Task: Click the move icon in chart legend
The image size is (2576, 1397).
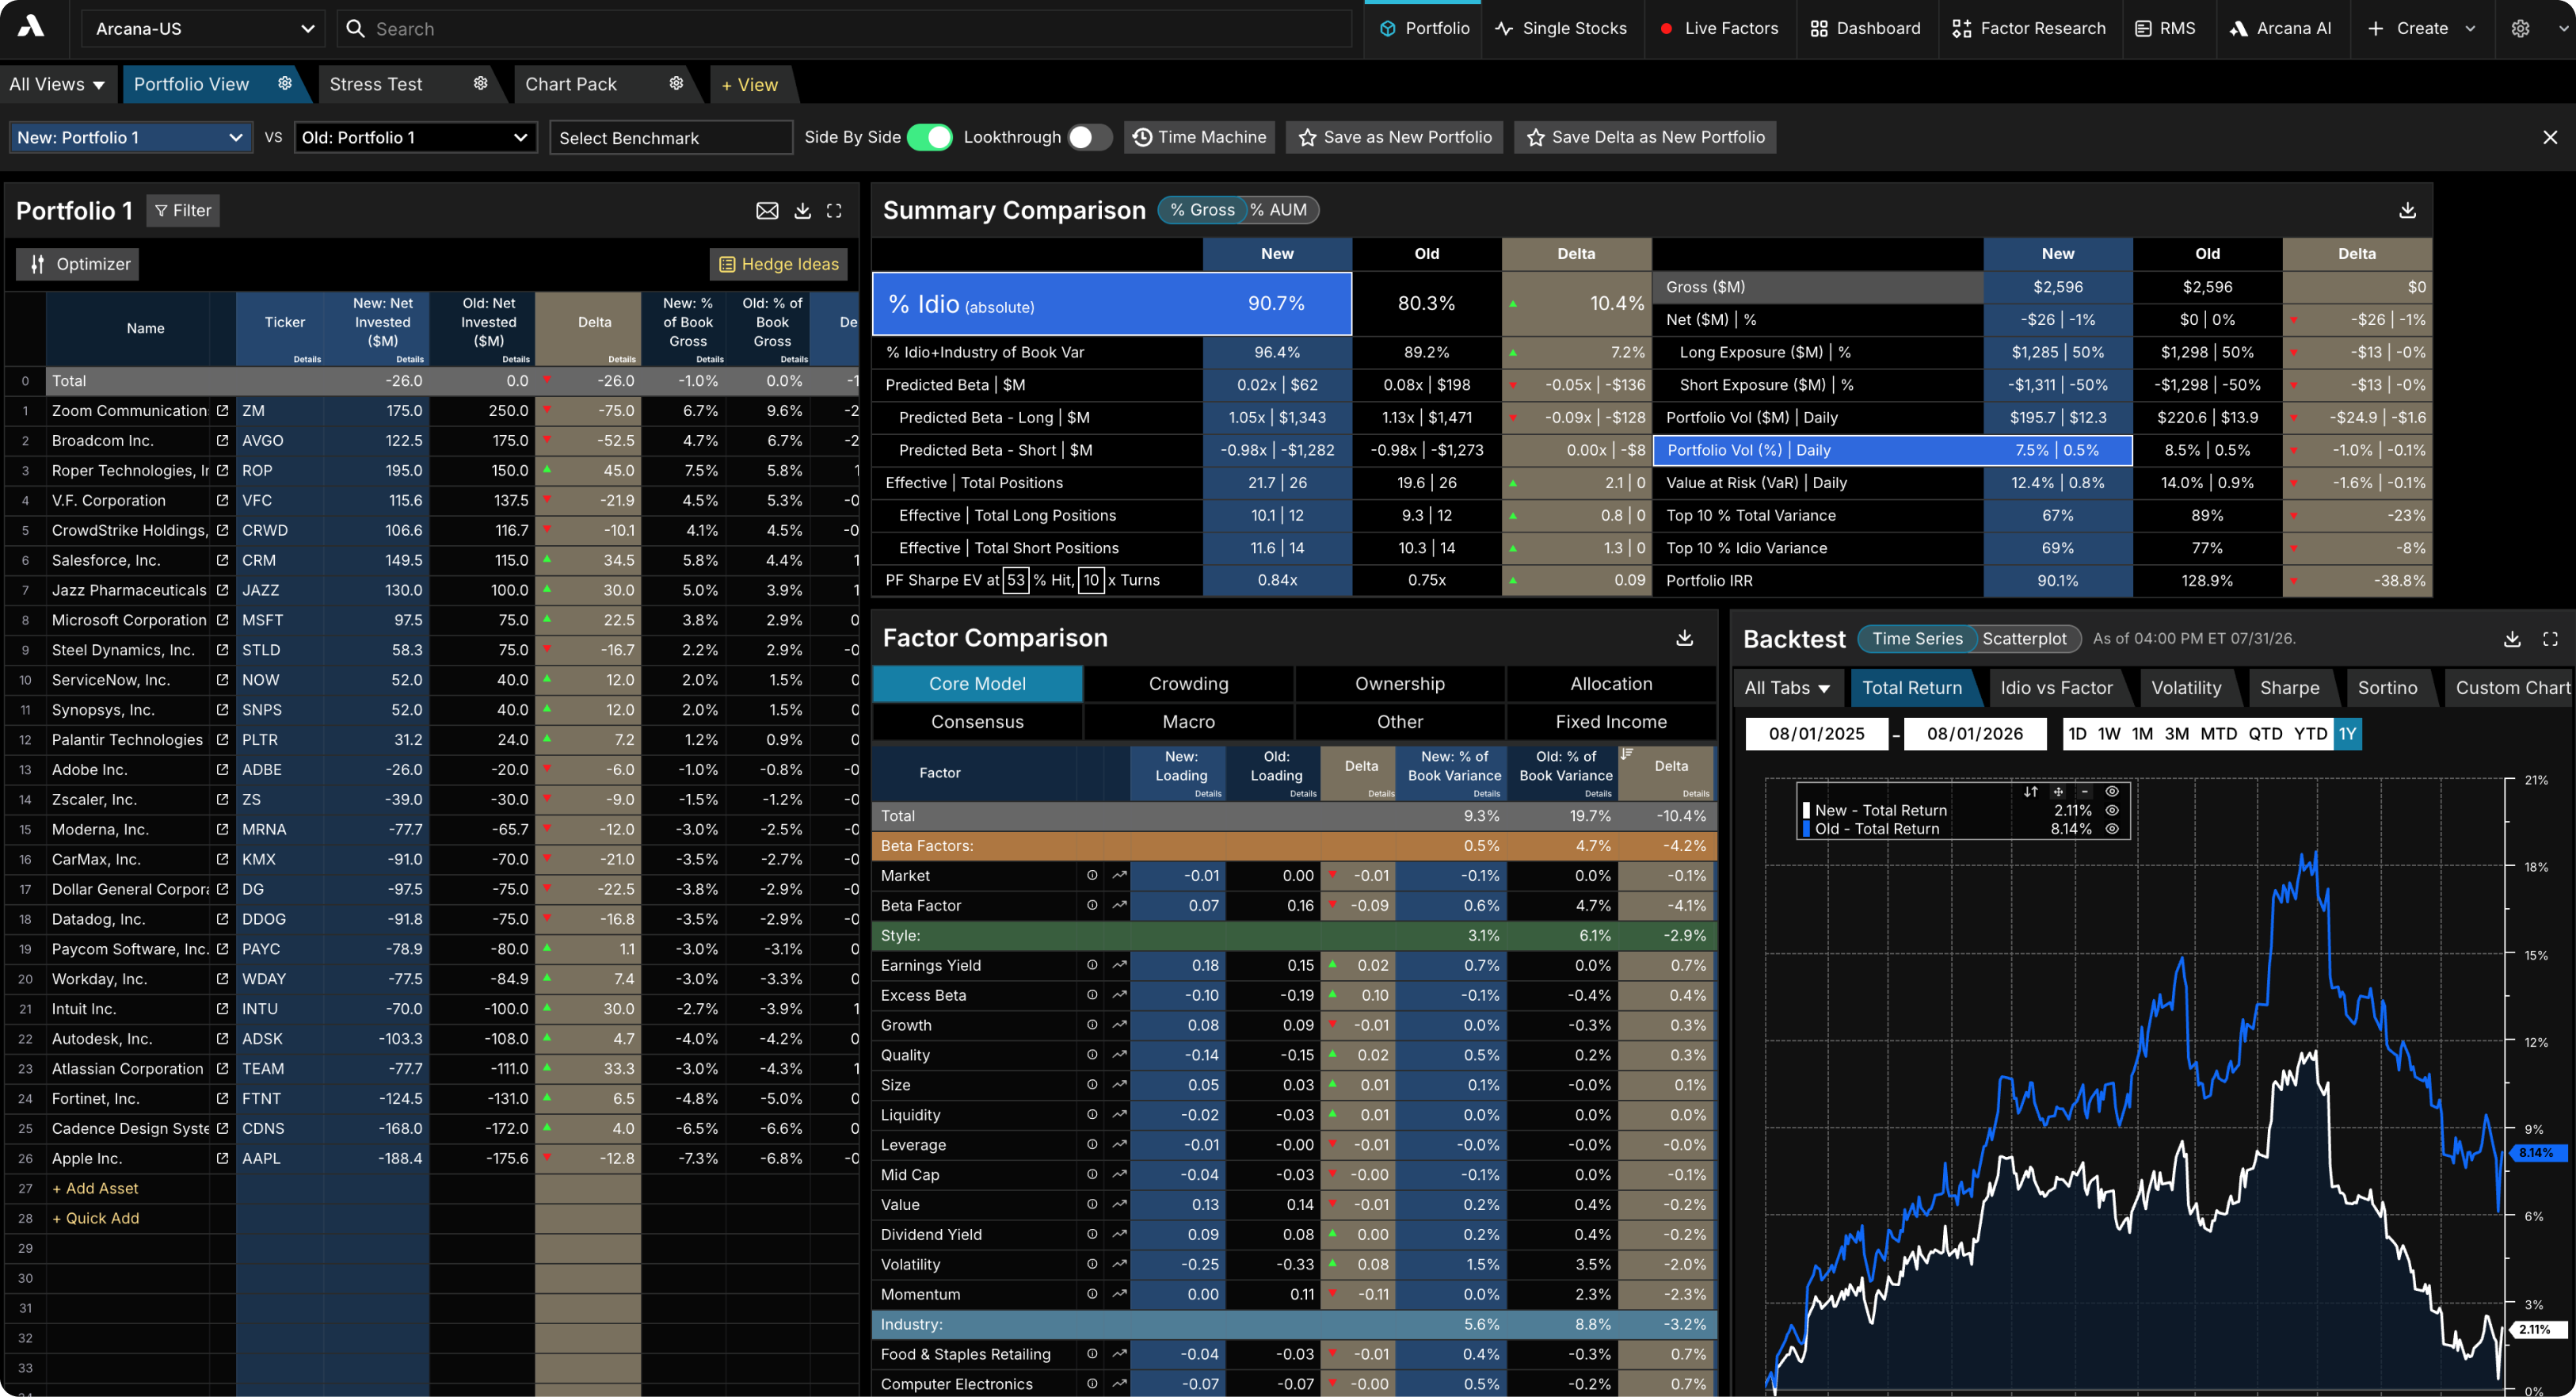Action: (x=2058, y=791)
